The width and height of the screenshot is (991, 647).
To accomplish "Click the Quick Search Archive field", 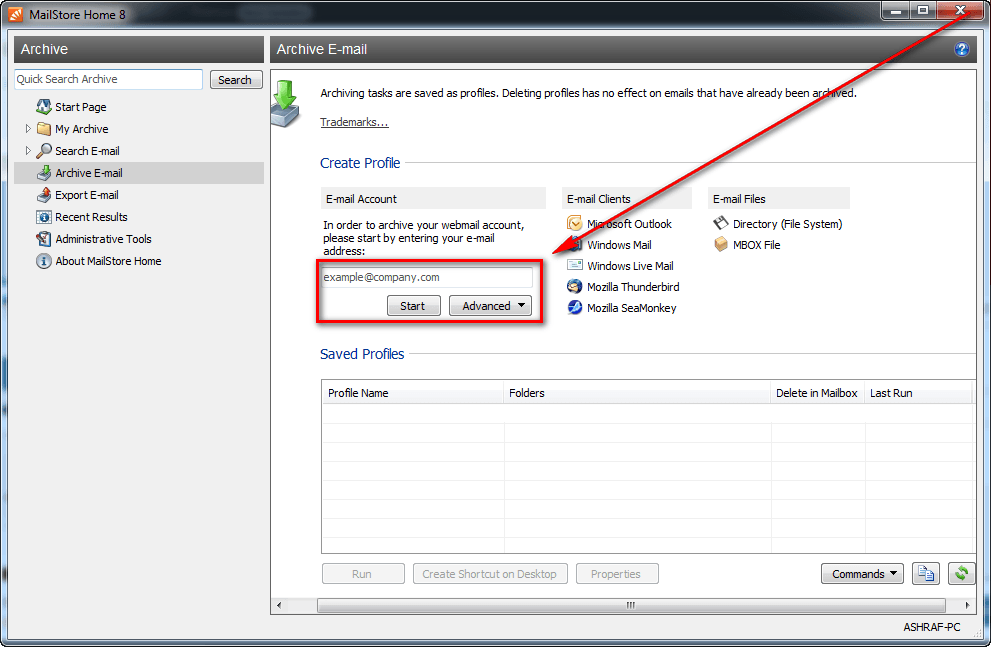I will (108, 79).
